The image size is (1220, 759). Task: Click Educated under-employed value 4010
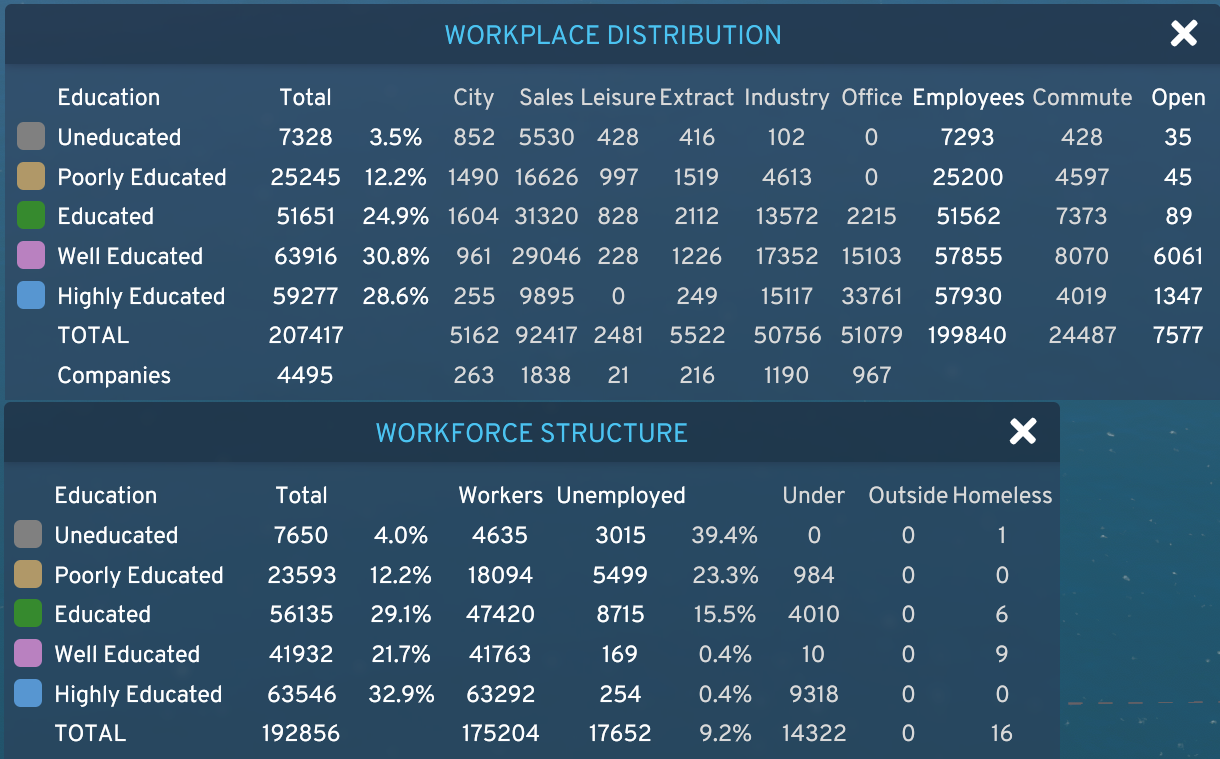tap(814, 614)
